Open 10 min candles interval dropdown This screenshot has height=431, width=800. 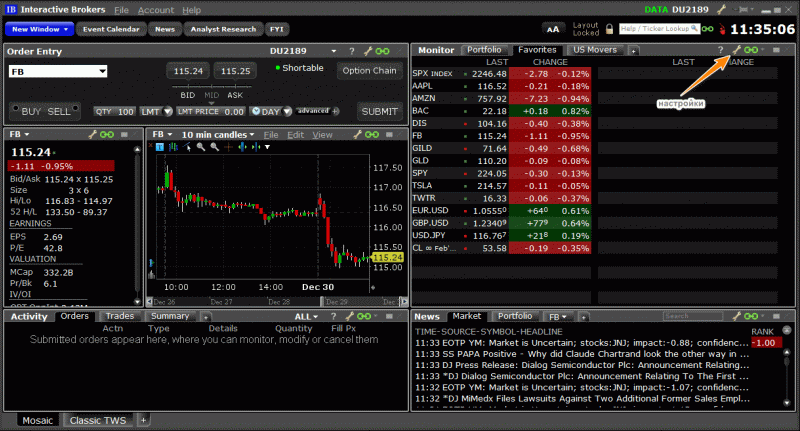click(218, 135)
